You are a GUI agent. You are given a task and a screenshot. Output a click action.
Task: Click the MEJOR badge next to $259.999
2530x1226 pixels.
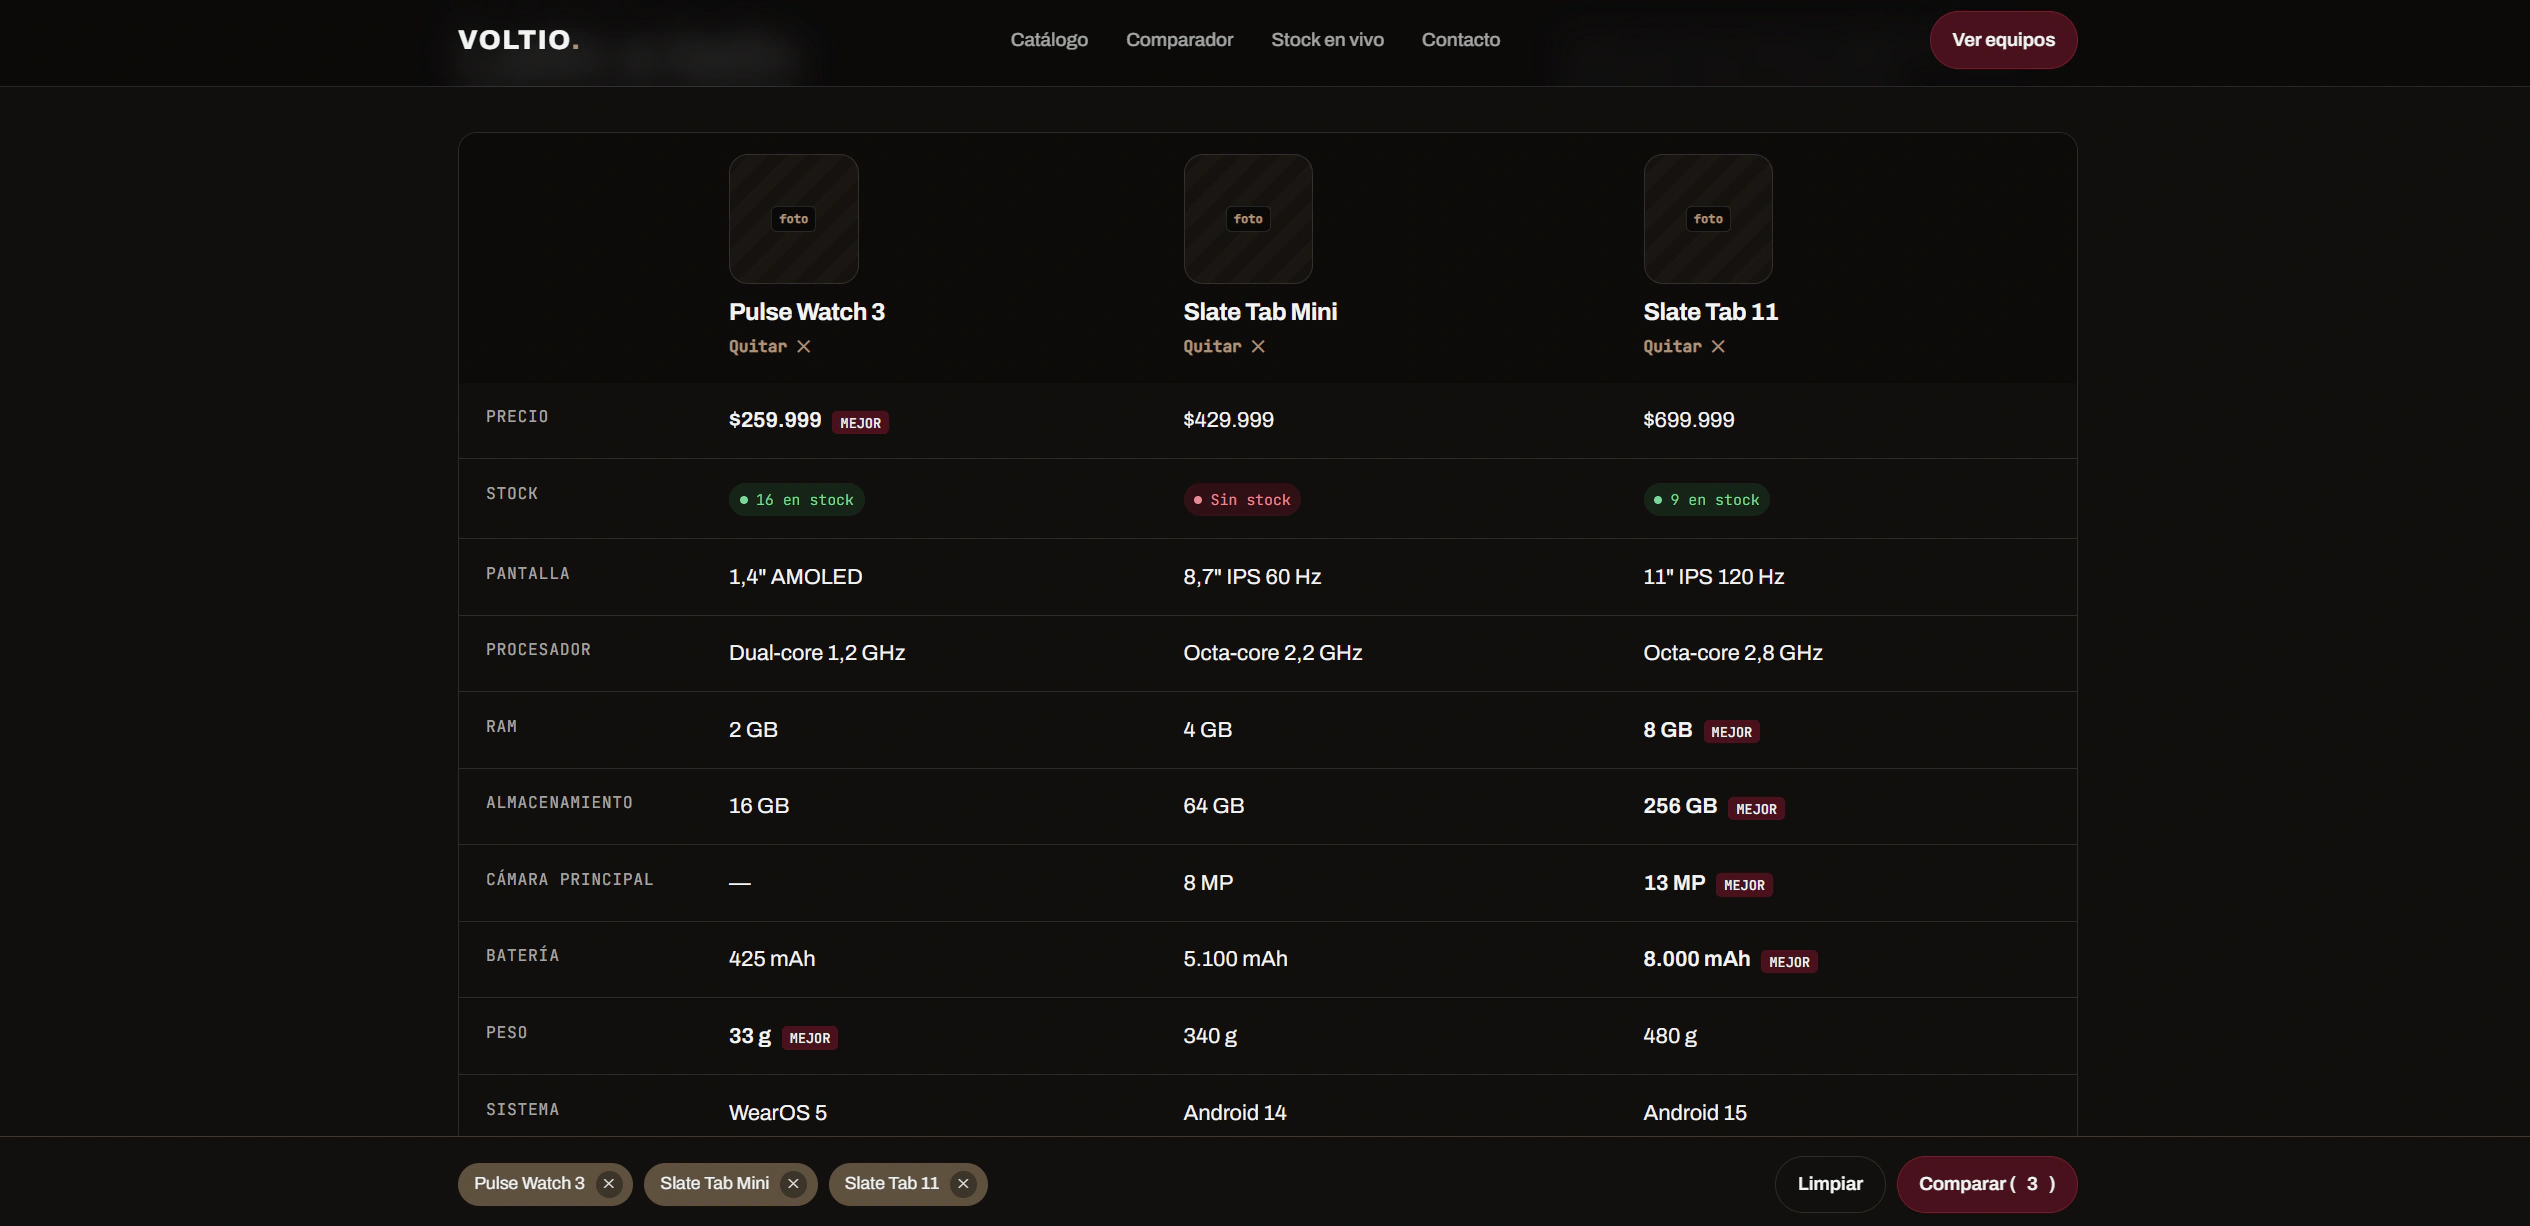click(x=860, y=423)
